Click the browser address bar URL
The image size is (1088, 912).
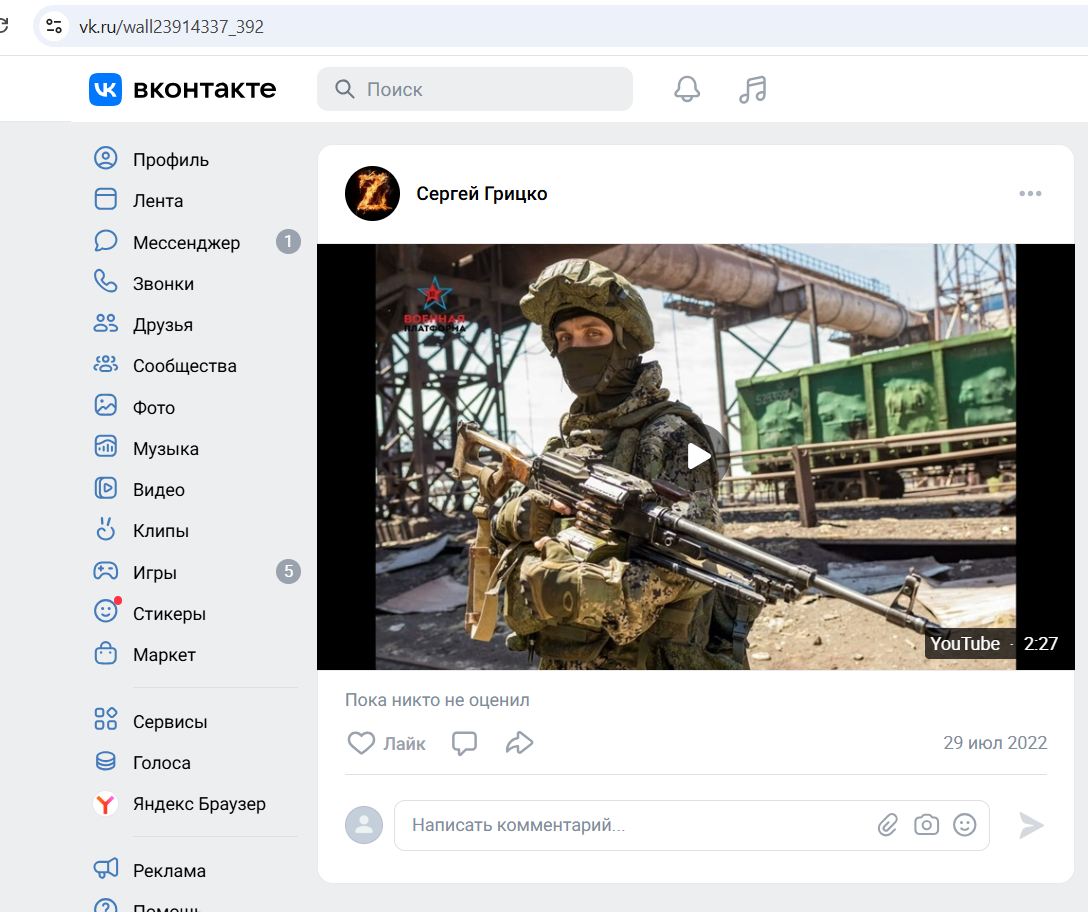(171, 26)
